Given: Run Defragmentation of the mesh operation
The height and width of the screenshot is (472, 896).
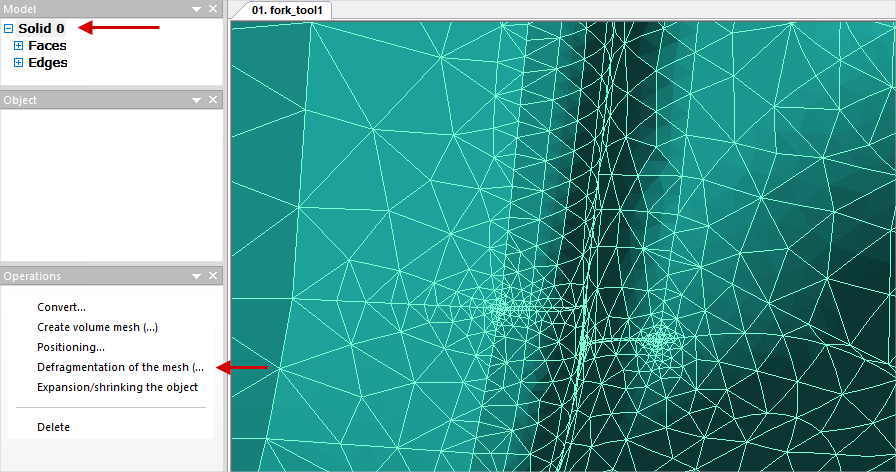Looking at the screenshot, I should click(119, 367).
